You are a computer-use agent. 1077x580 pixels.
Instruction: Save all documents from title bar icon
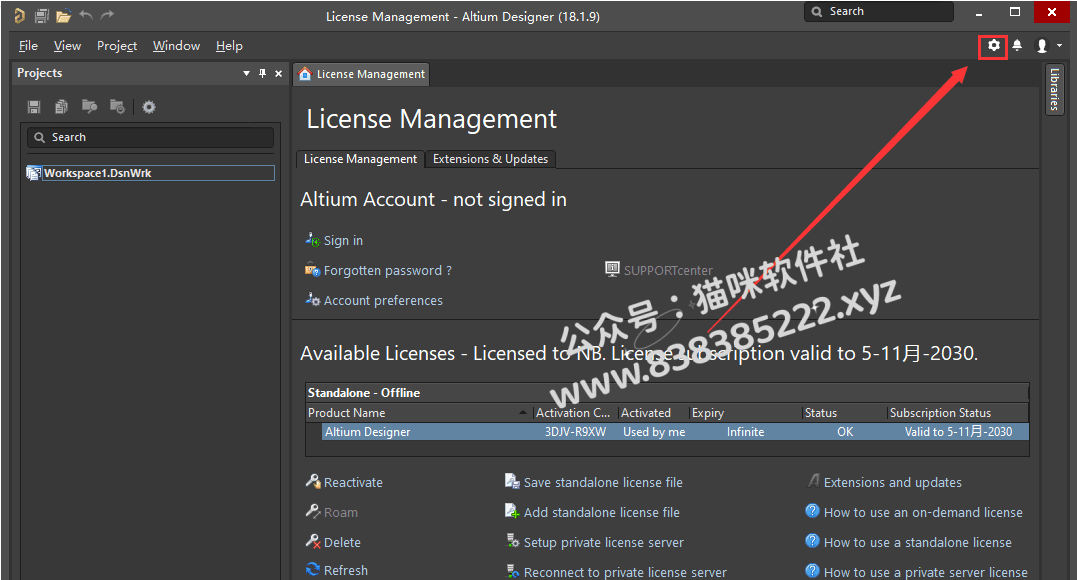[41, 15]
